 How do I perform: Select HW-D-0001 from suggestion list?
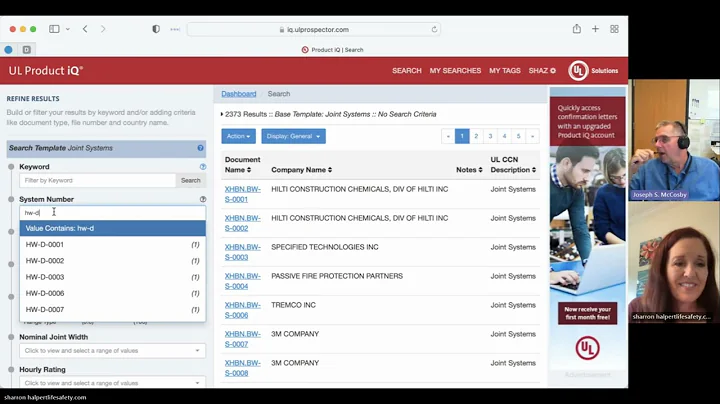(112, 245)
